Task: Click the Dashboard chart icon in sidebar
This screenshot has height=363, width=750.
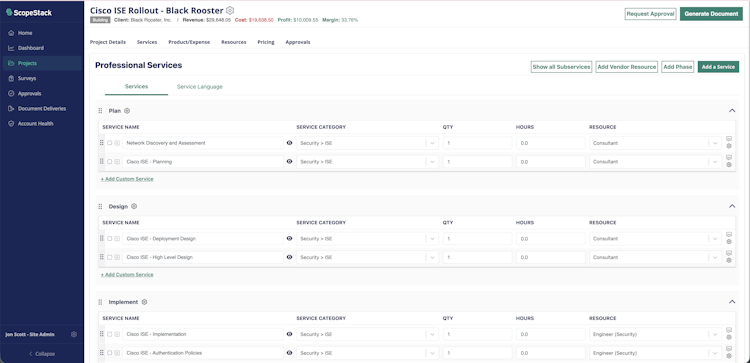Action: (11, 48)
